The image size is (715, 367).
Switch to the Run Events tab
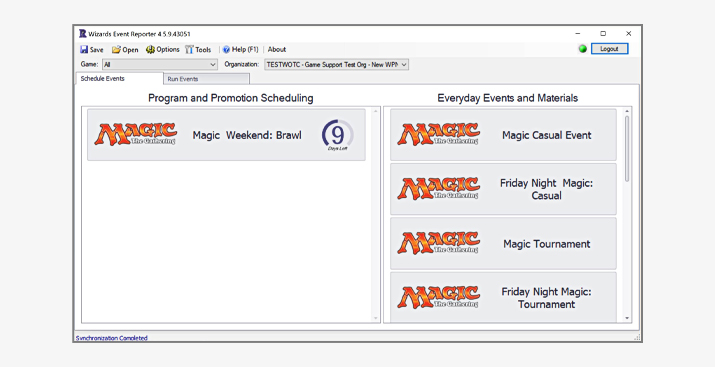[x=207, y=79]
